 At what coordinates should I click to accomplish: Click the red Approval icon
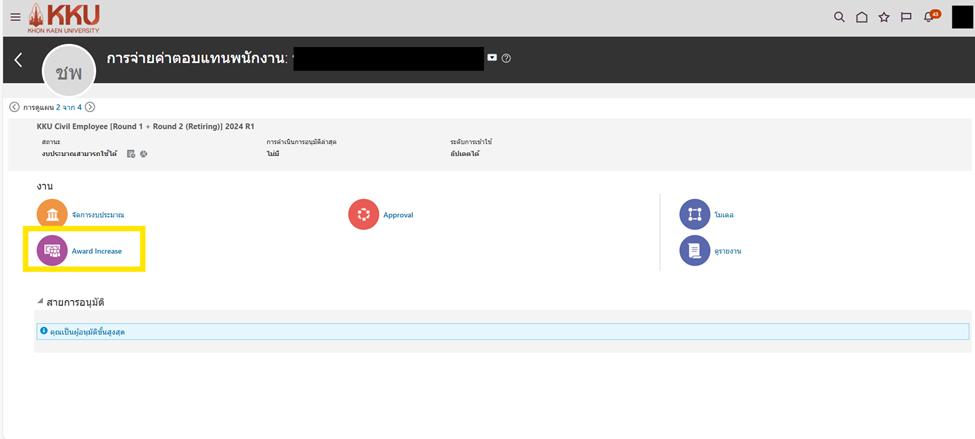(362, 214)
